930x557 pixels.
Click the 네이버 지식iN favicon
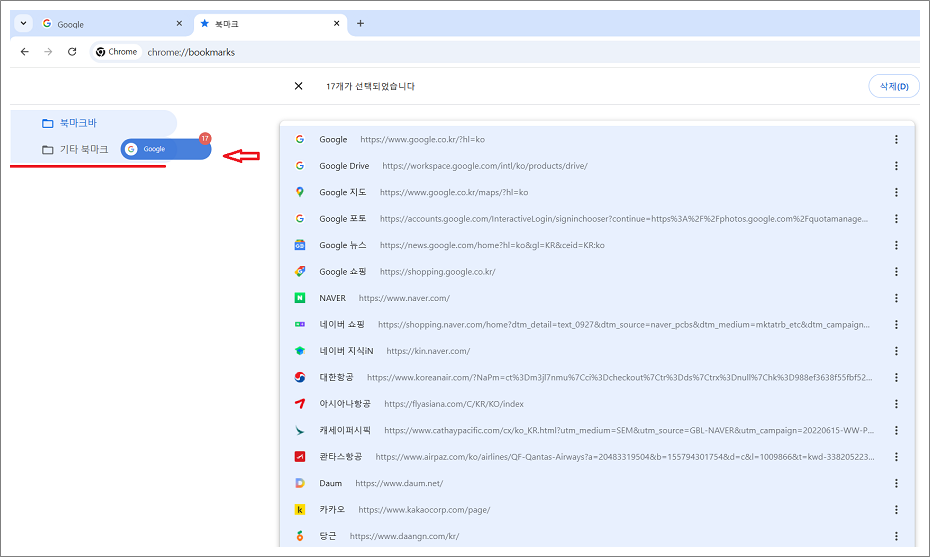tap(300, 351)
